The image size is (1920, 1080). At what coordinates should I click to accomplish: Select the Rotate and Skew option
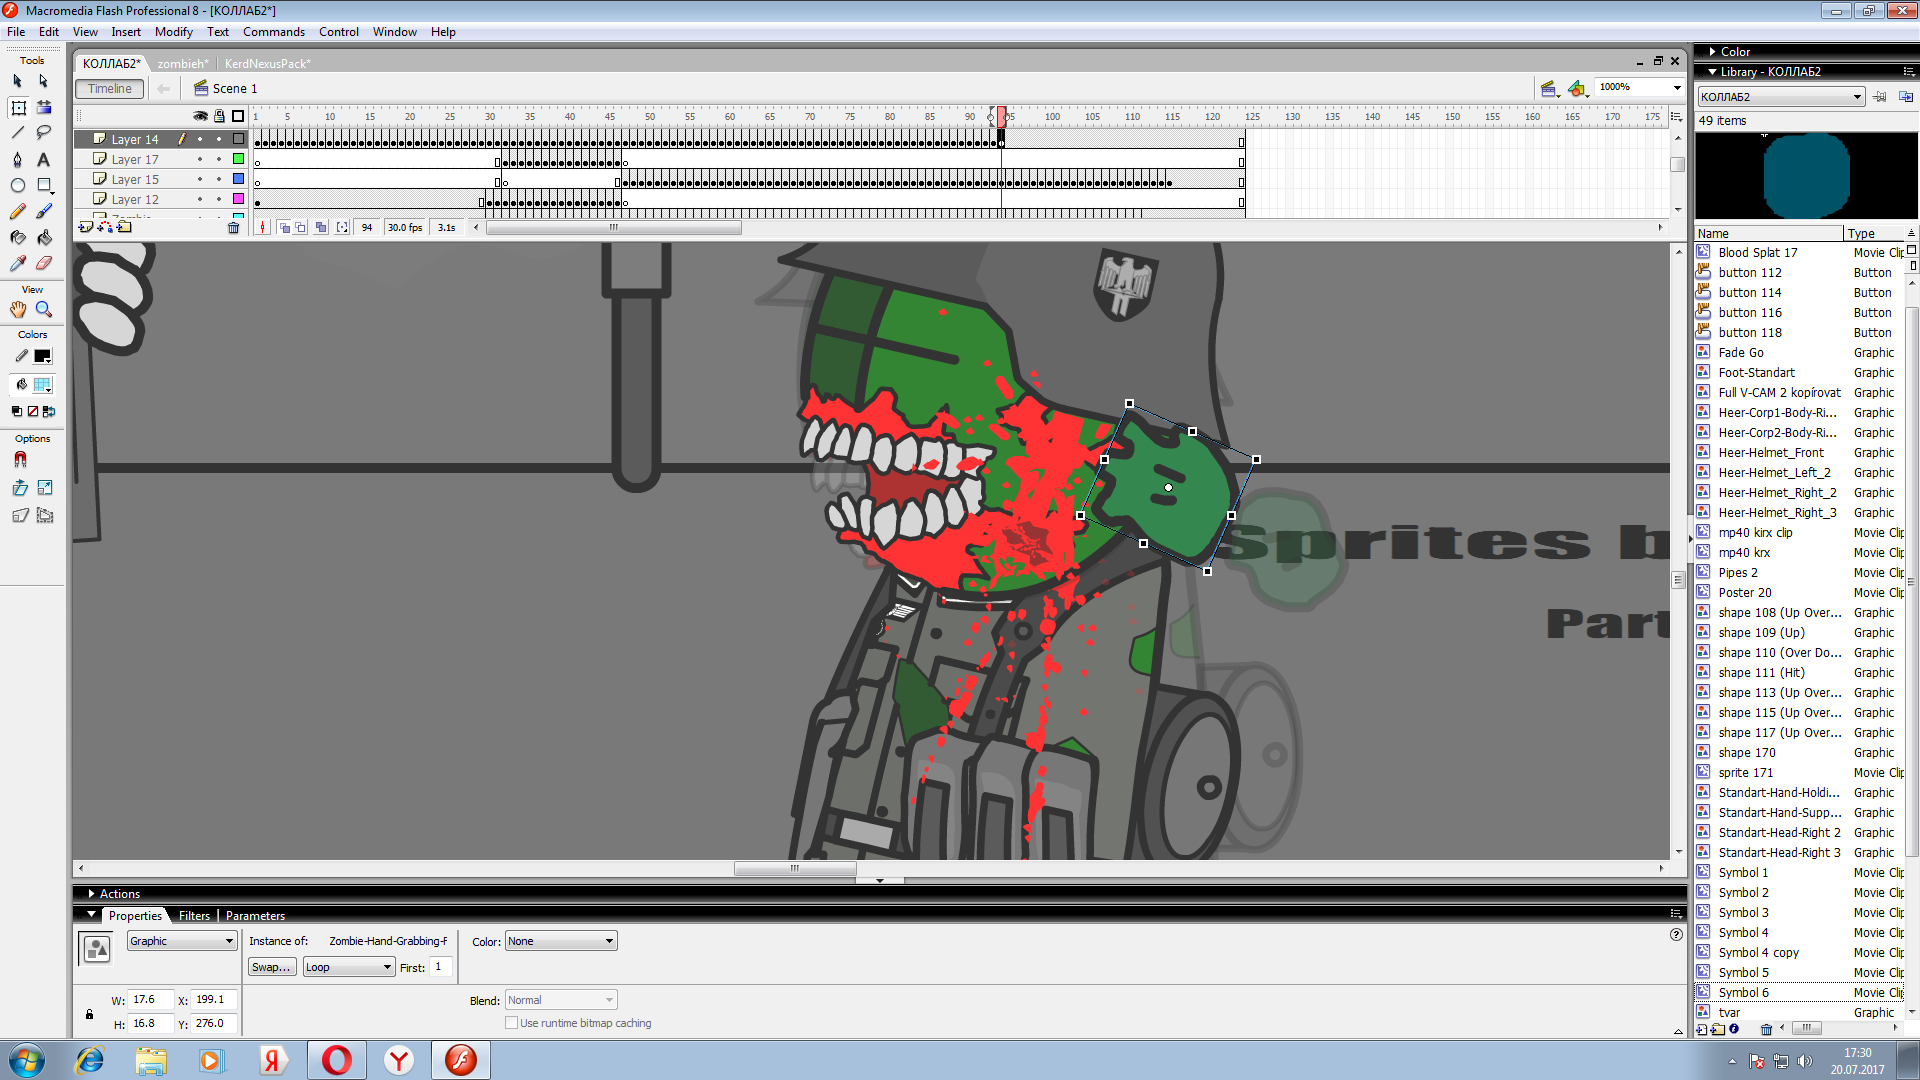[19, 488]
